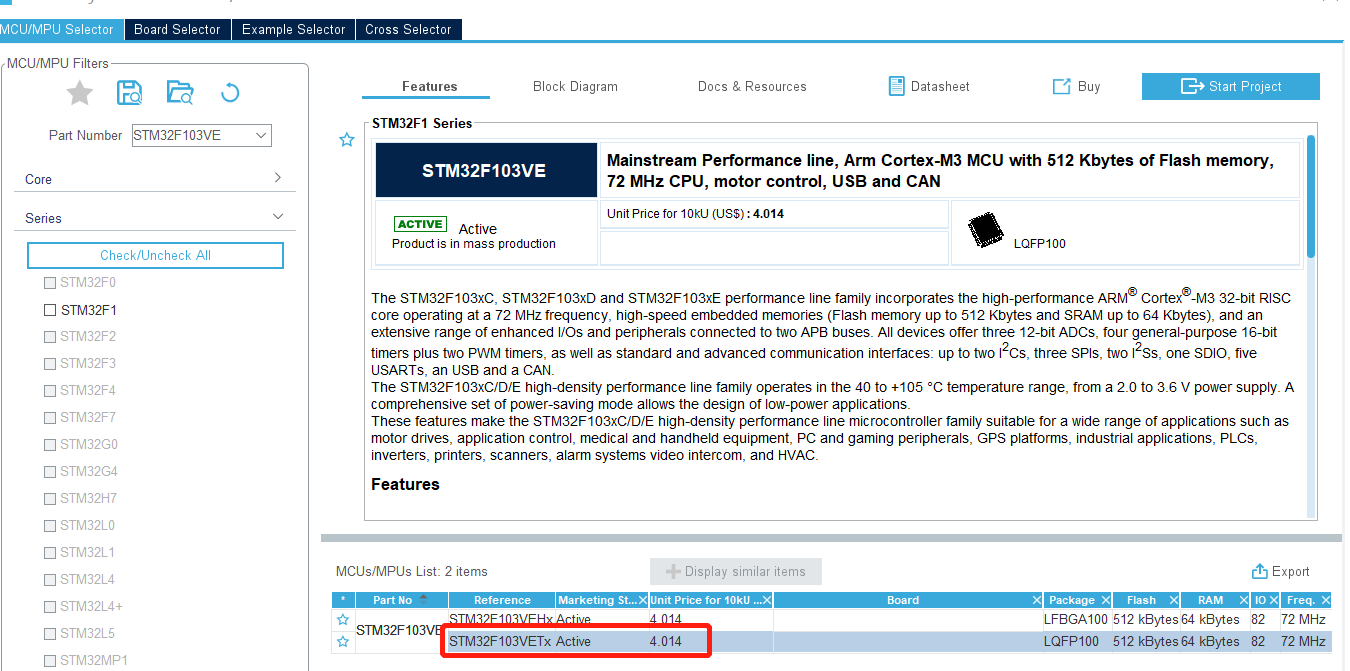Toggle the STM32F4 series checkbox

(x=50, y=391)
